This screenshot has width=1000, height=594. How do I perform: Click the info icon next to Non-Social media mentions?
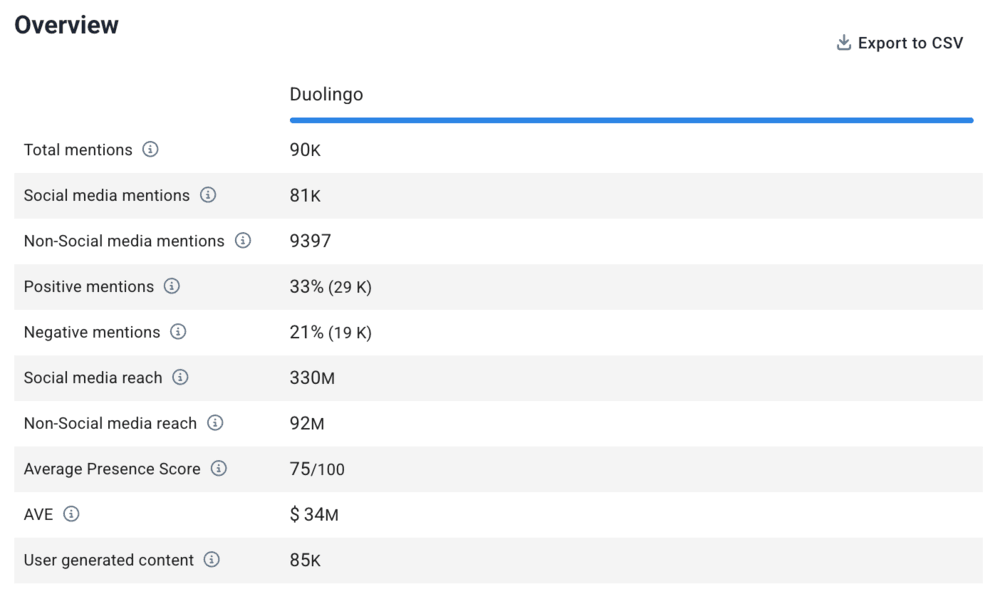[x=243, y=241]
